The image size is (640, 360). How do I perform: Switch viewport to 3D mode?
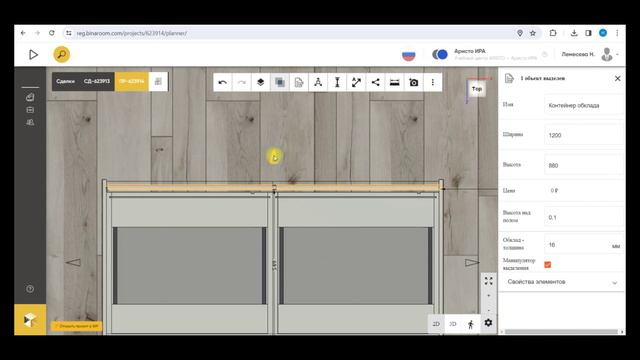coord(453,324)
